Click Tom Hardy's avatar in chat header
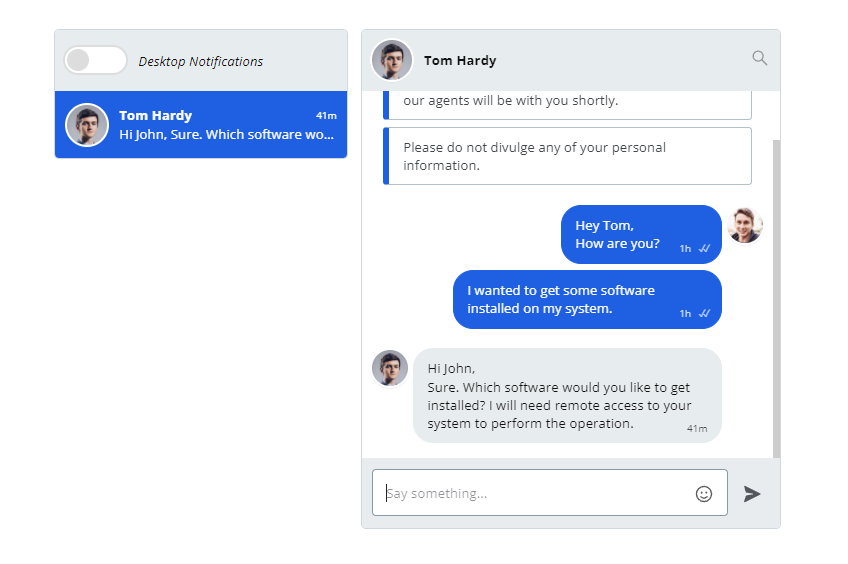Image resolution: width=848 pixels, height=564 pixels. click(392, 60)
